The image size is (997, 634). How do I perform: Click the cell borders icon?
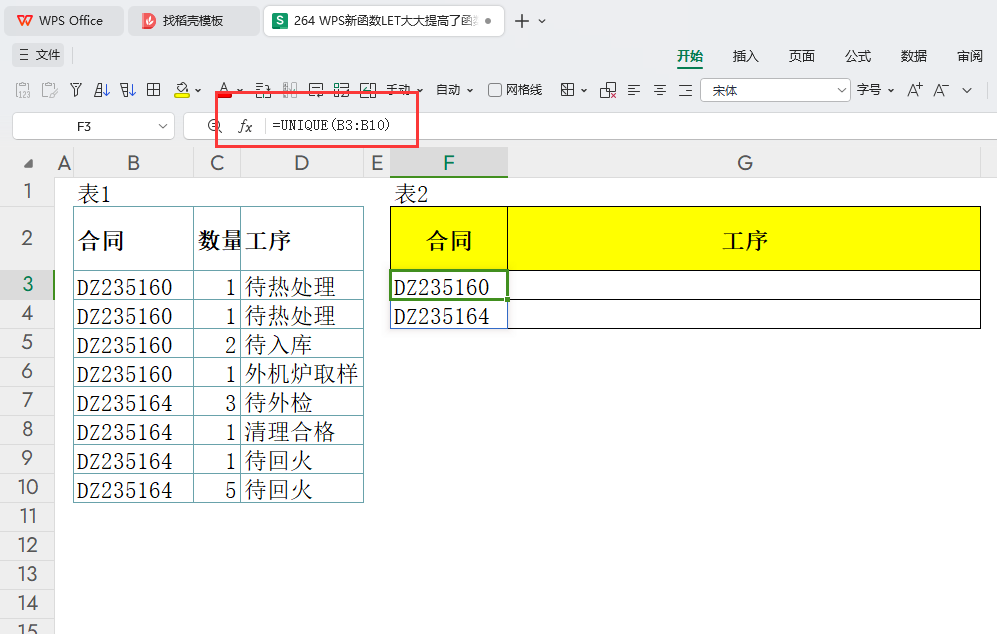click(x=568, y=90)
